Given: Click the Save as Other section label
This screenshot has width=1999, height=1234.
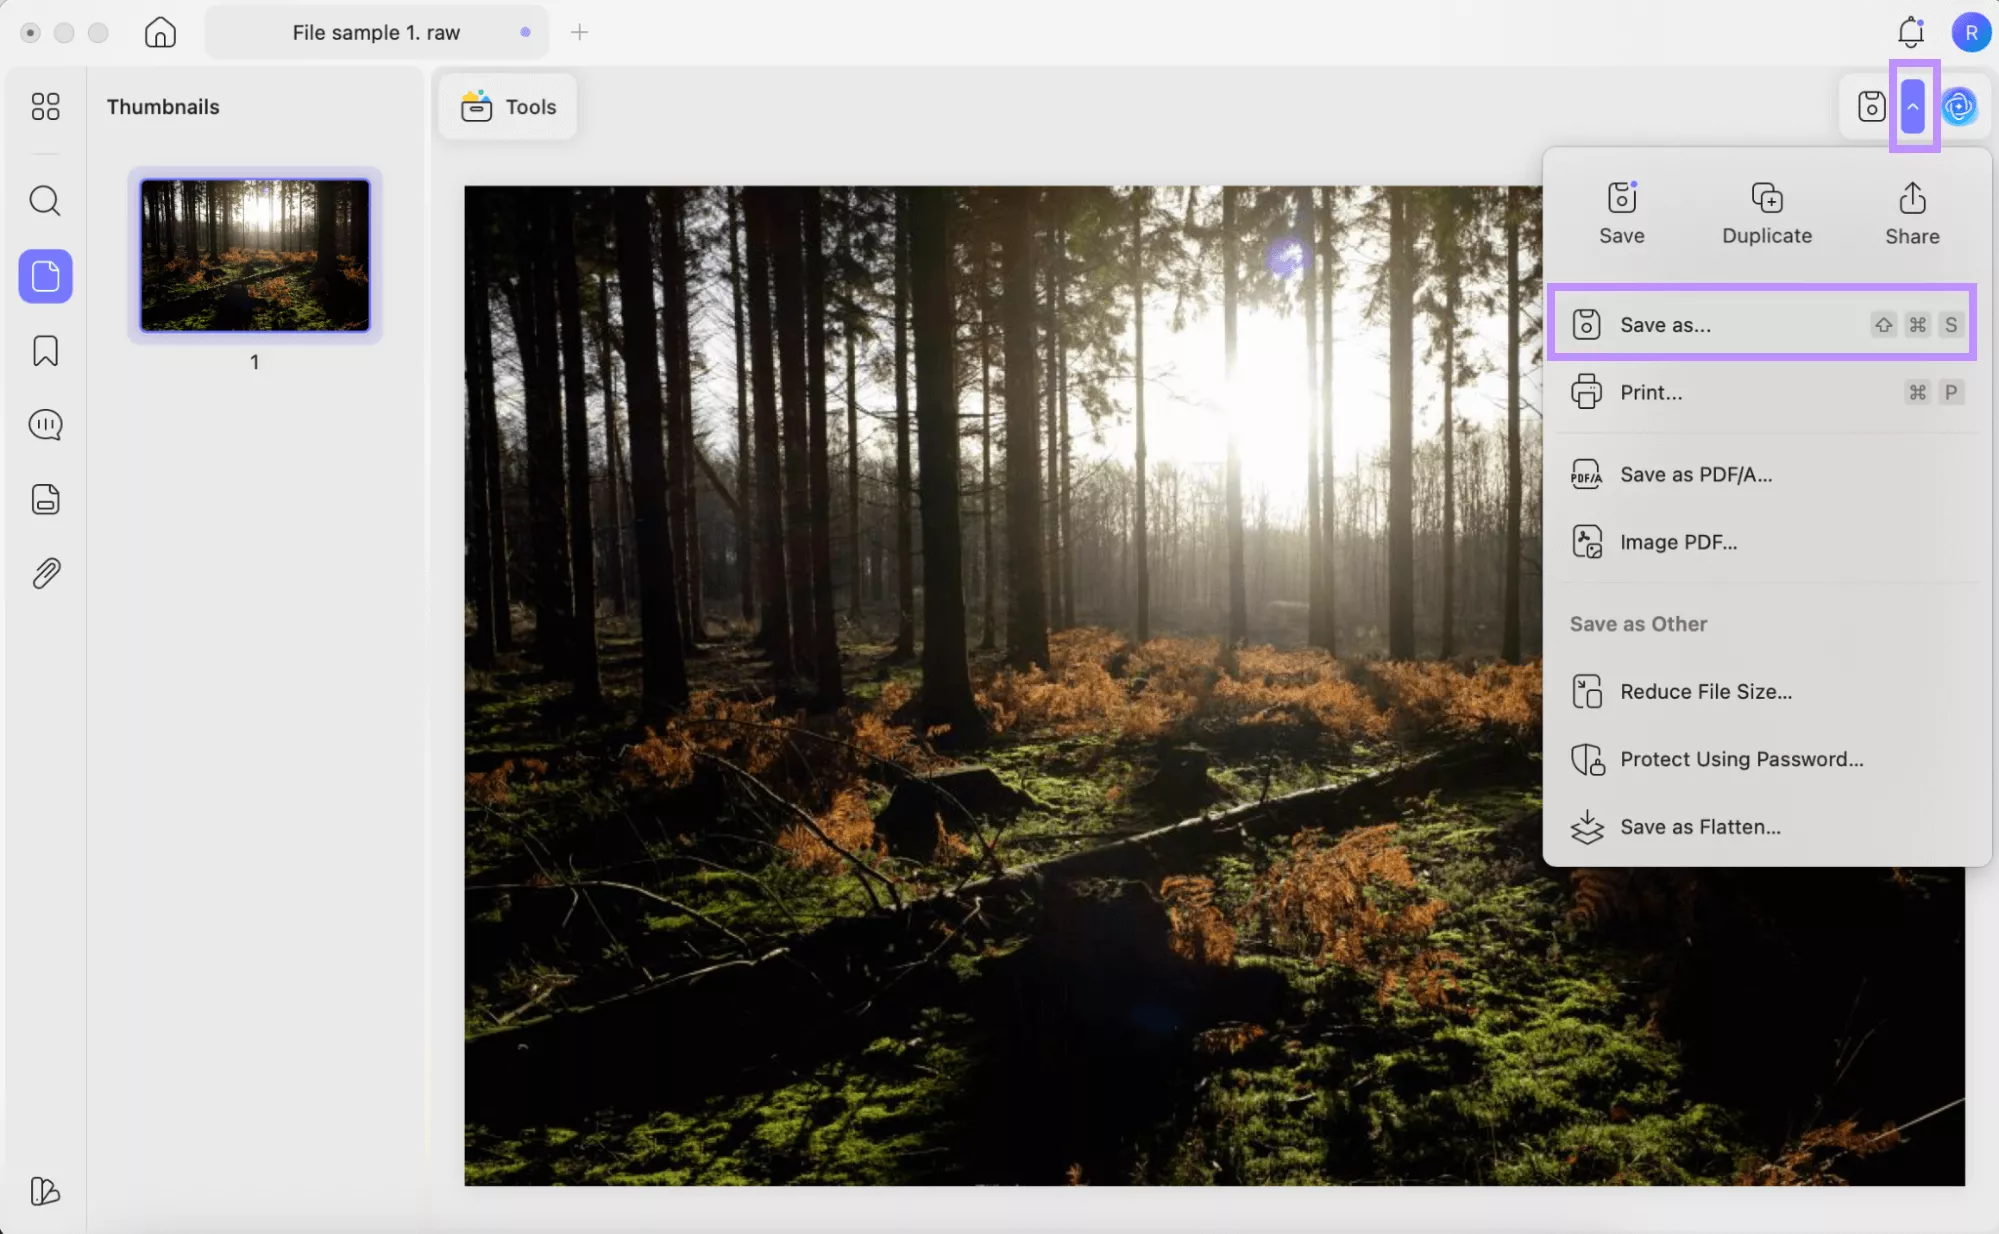Looking at the screenshot, I should pyautogui.click(x=1638, y=623).
